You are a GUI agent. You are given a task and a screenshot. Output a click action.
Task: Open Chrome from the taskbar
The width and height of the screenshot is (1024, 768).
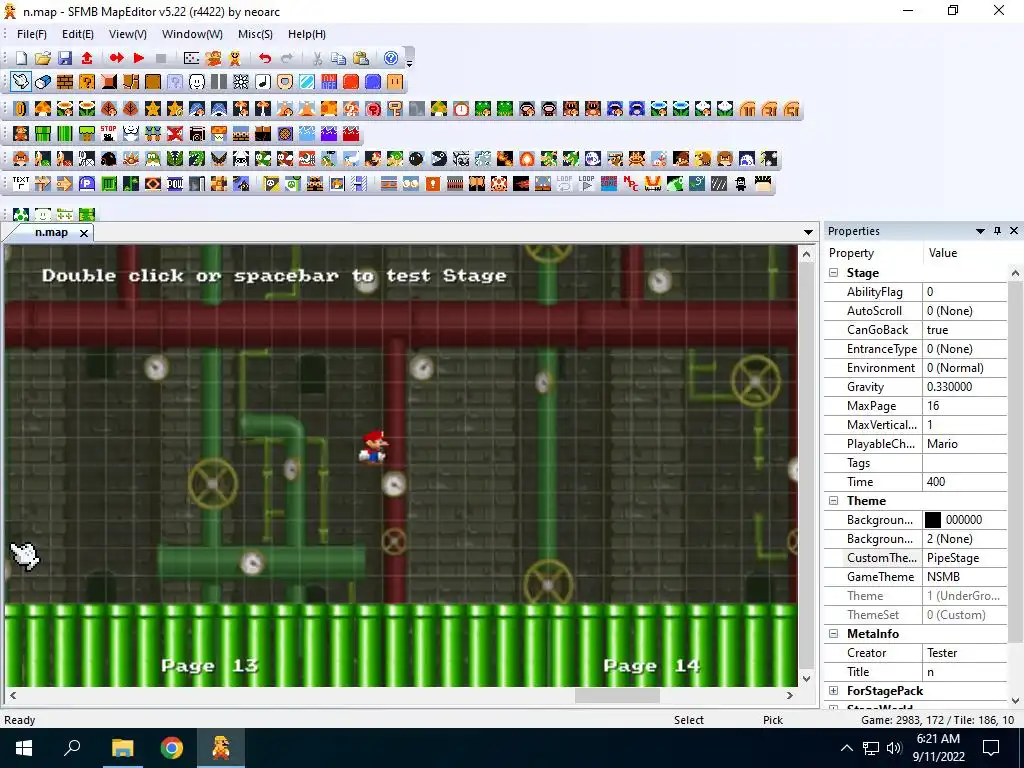pos(172,748)
